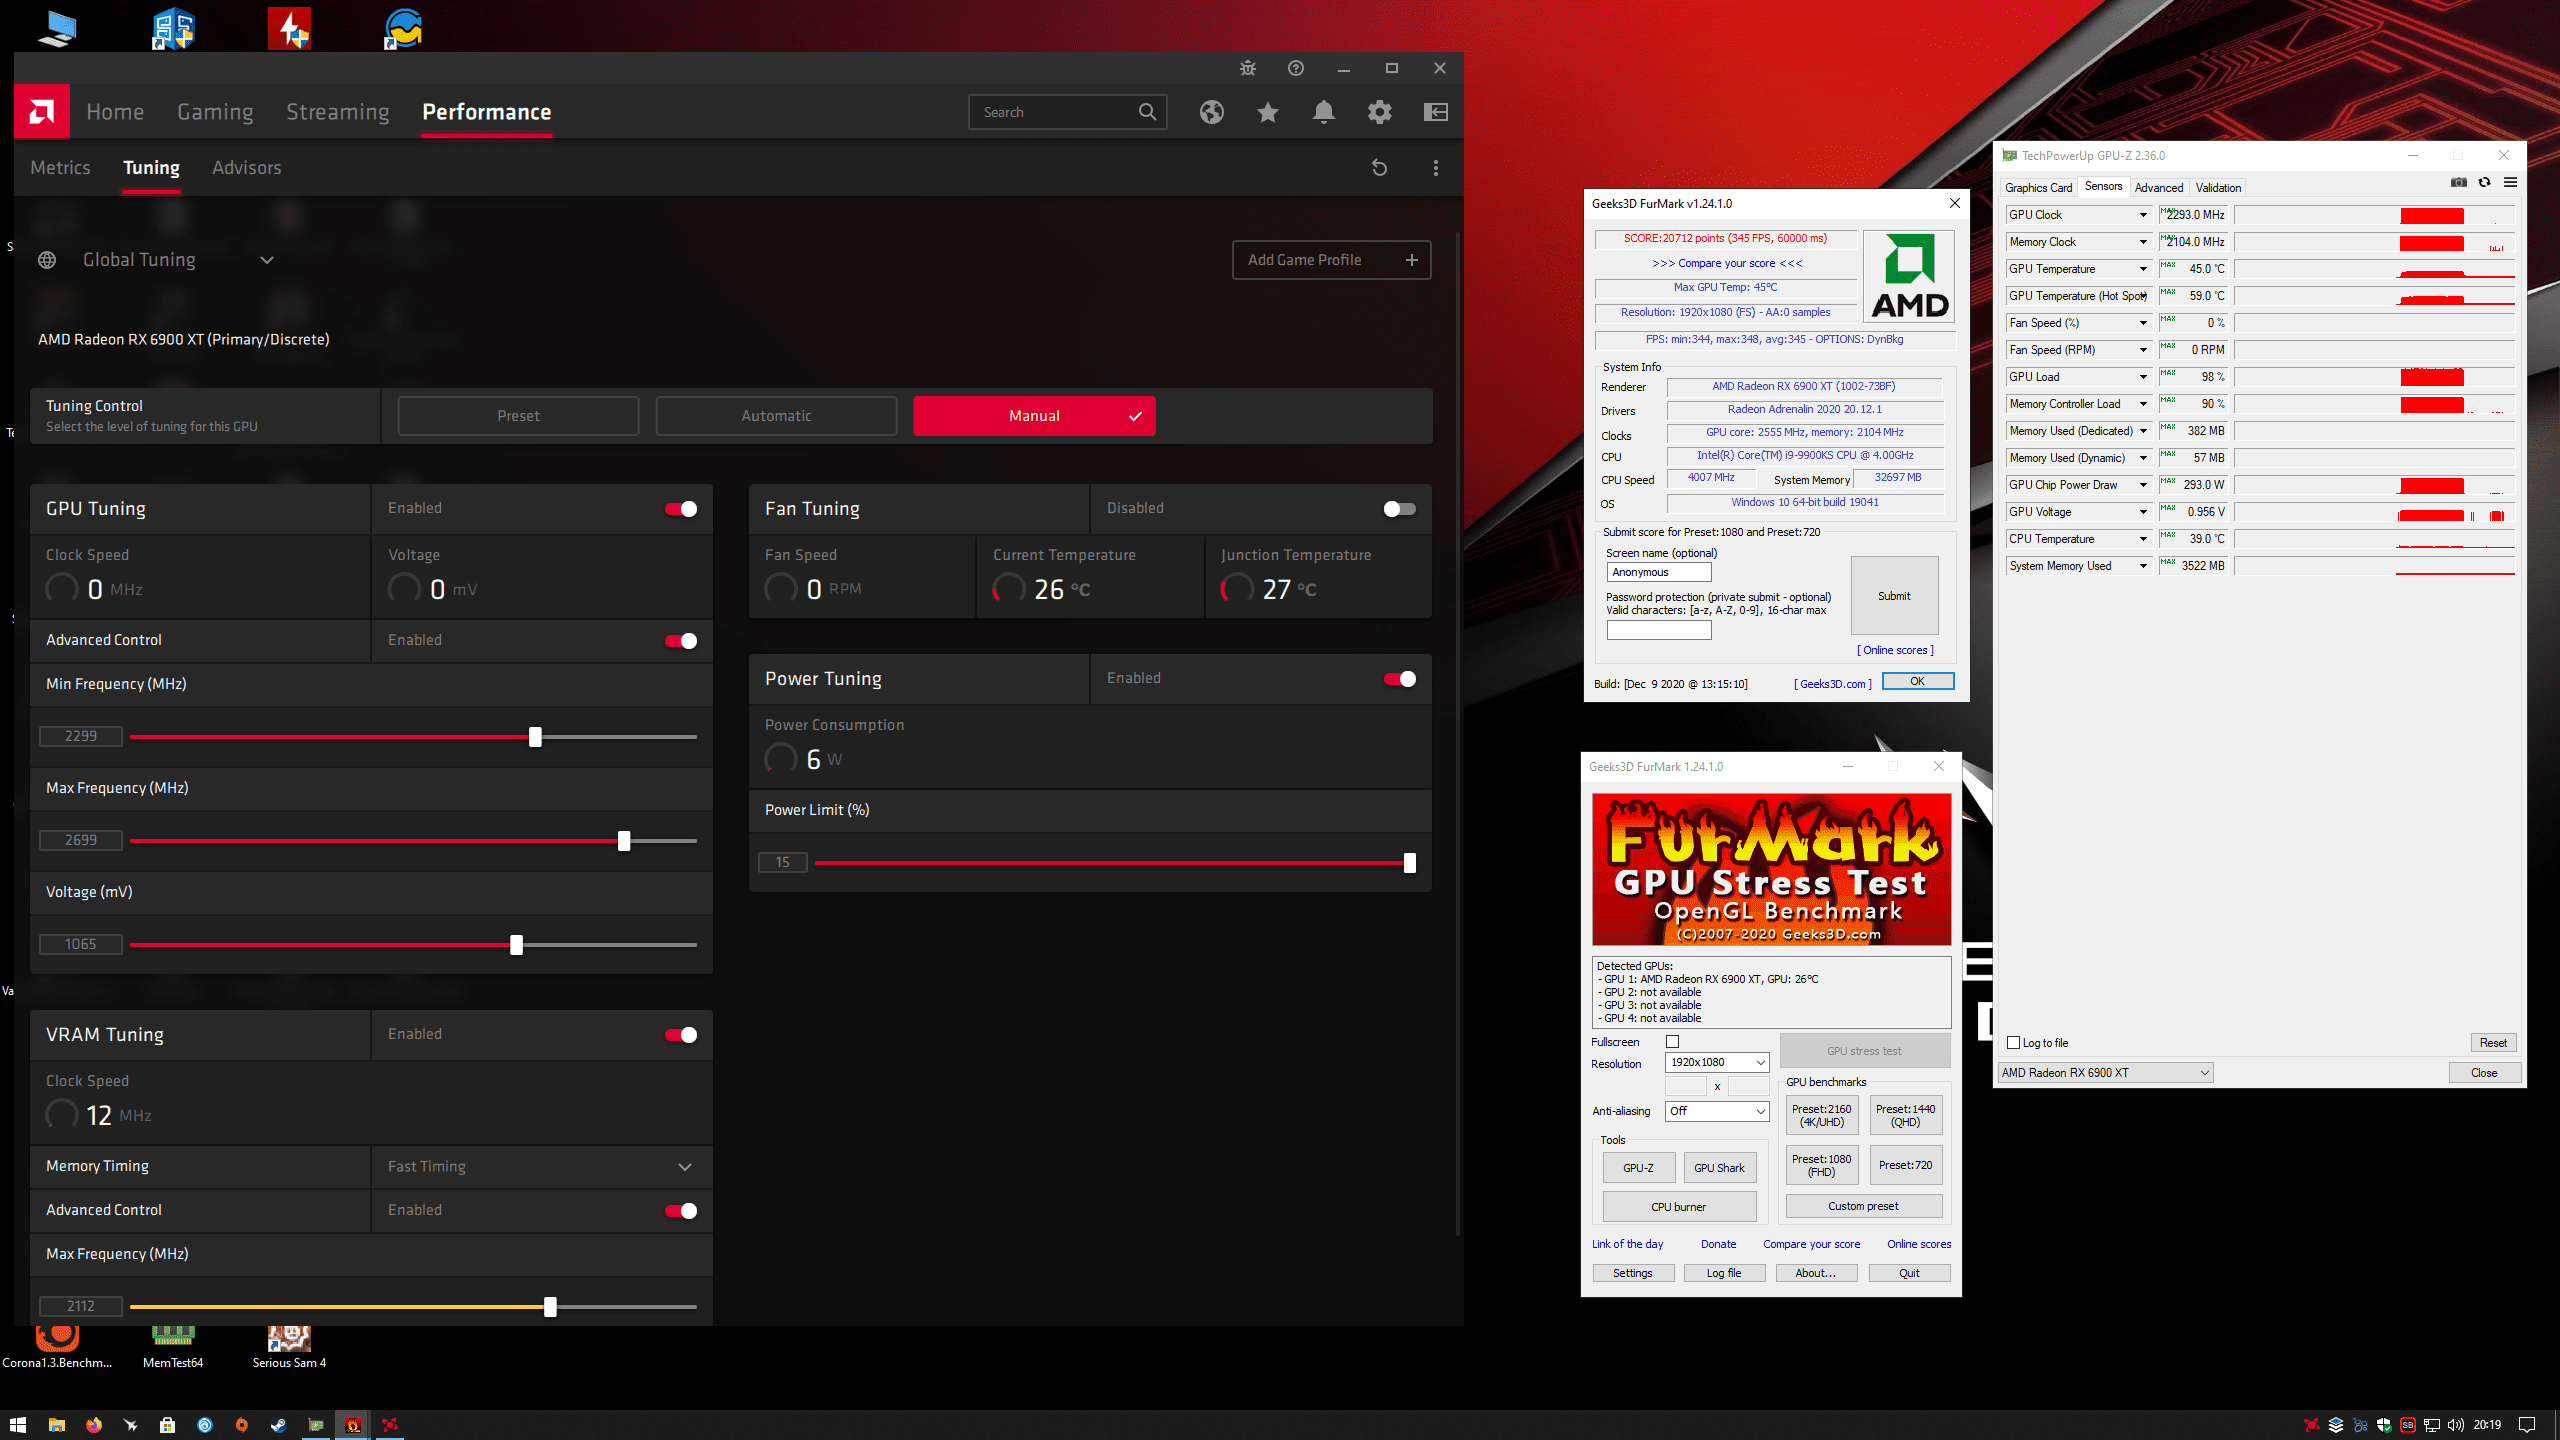Open the FurMark Anti-aliasing dropdown
The height and width of the screenshot is (1440, 2560).
click(x=1717, y=1111)
